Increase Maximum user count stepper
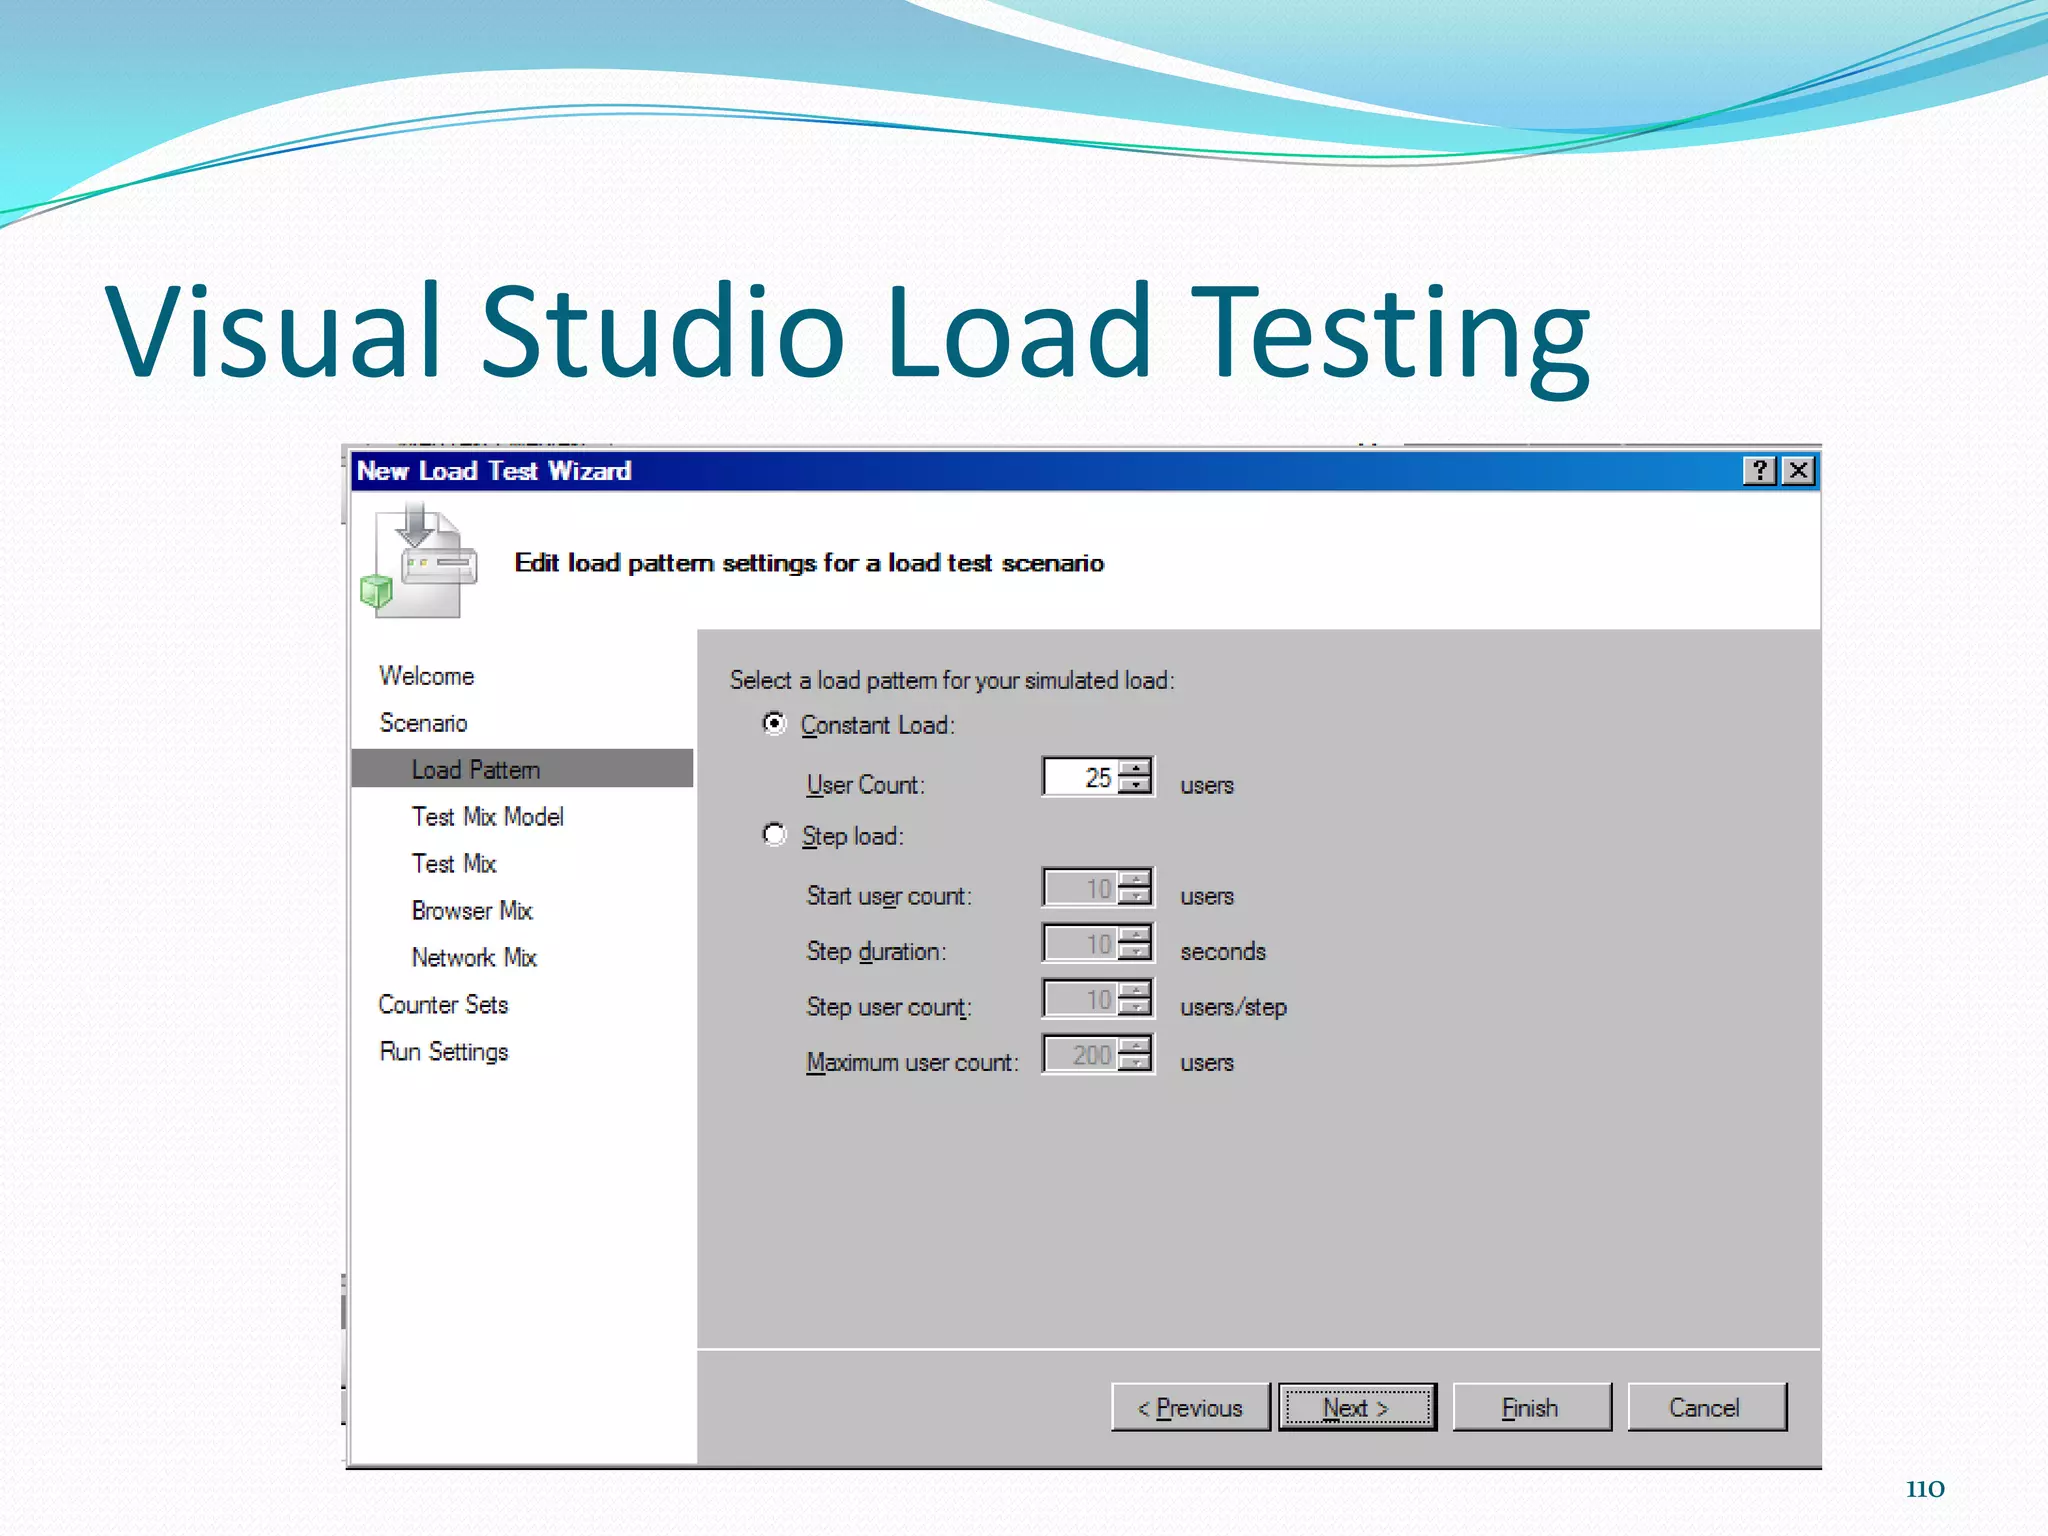 click(x=1135, y=1045)
